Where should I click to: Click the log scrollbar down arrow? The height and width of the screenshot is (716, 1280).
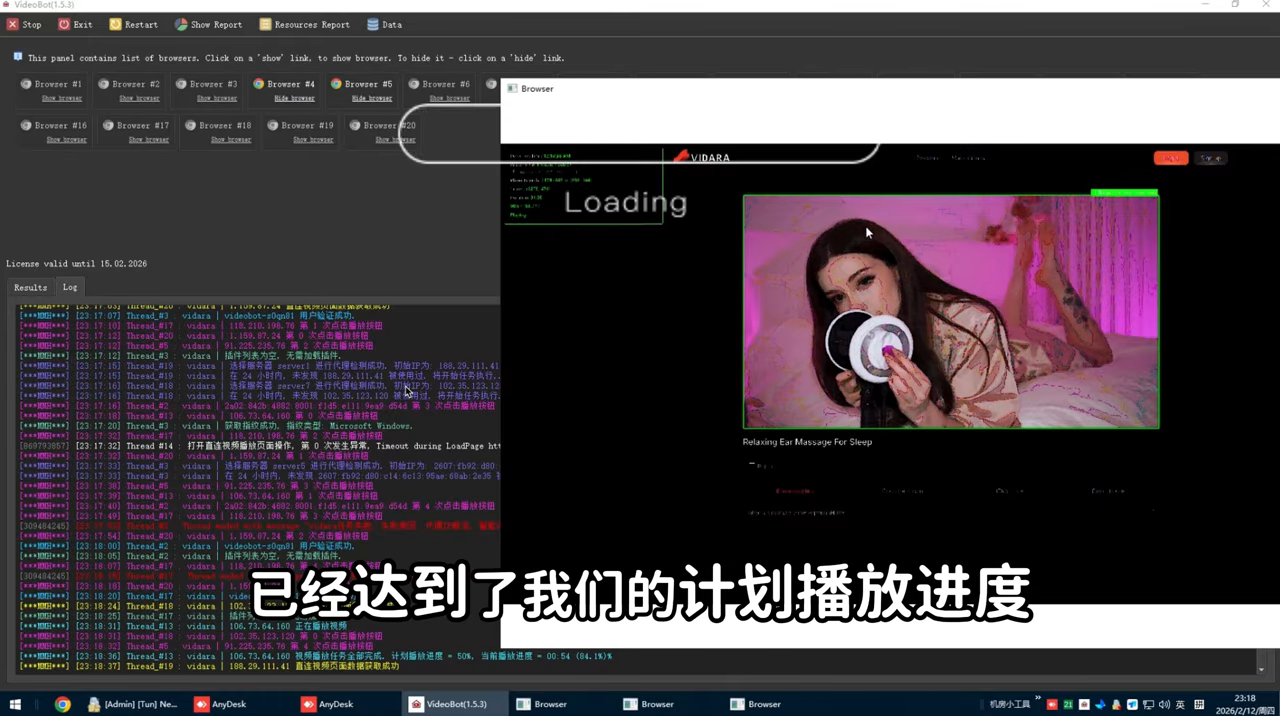click(1261, 669)
